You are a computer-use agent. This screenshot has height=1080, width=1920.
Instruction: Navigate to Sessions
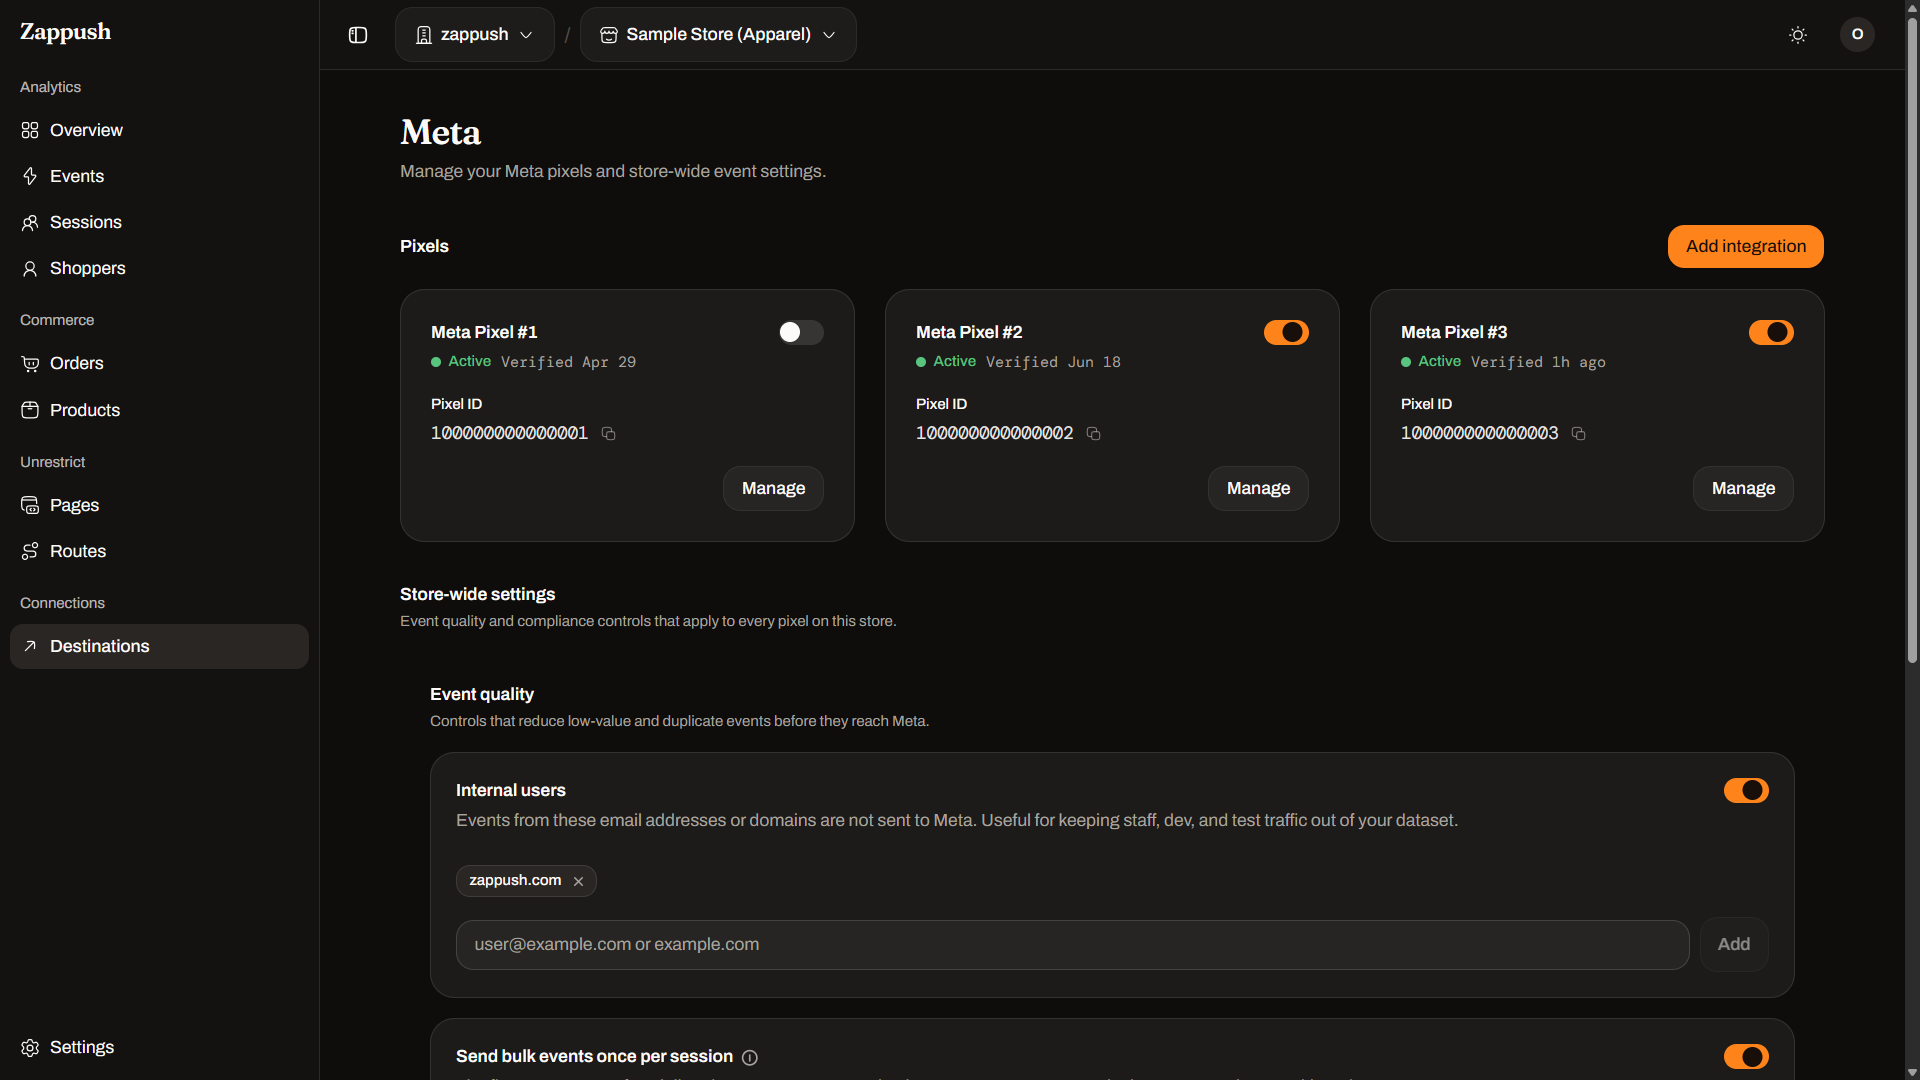click(x=160, y=223)
